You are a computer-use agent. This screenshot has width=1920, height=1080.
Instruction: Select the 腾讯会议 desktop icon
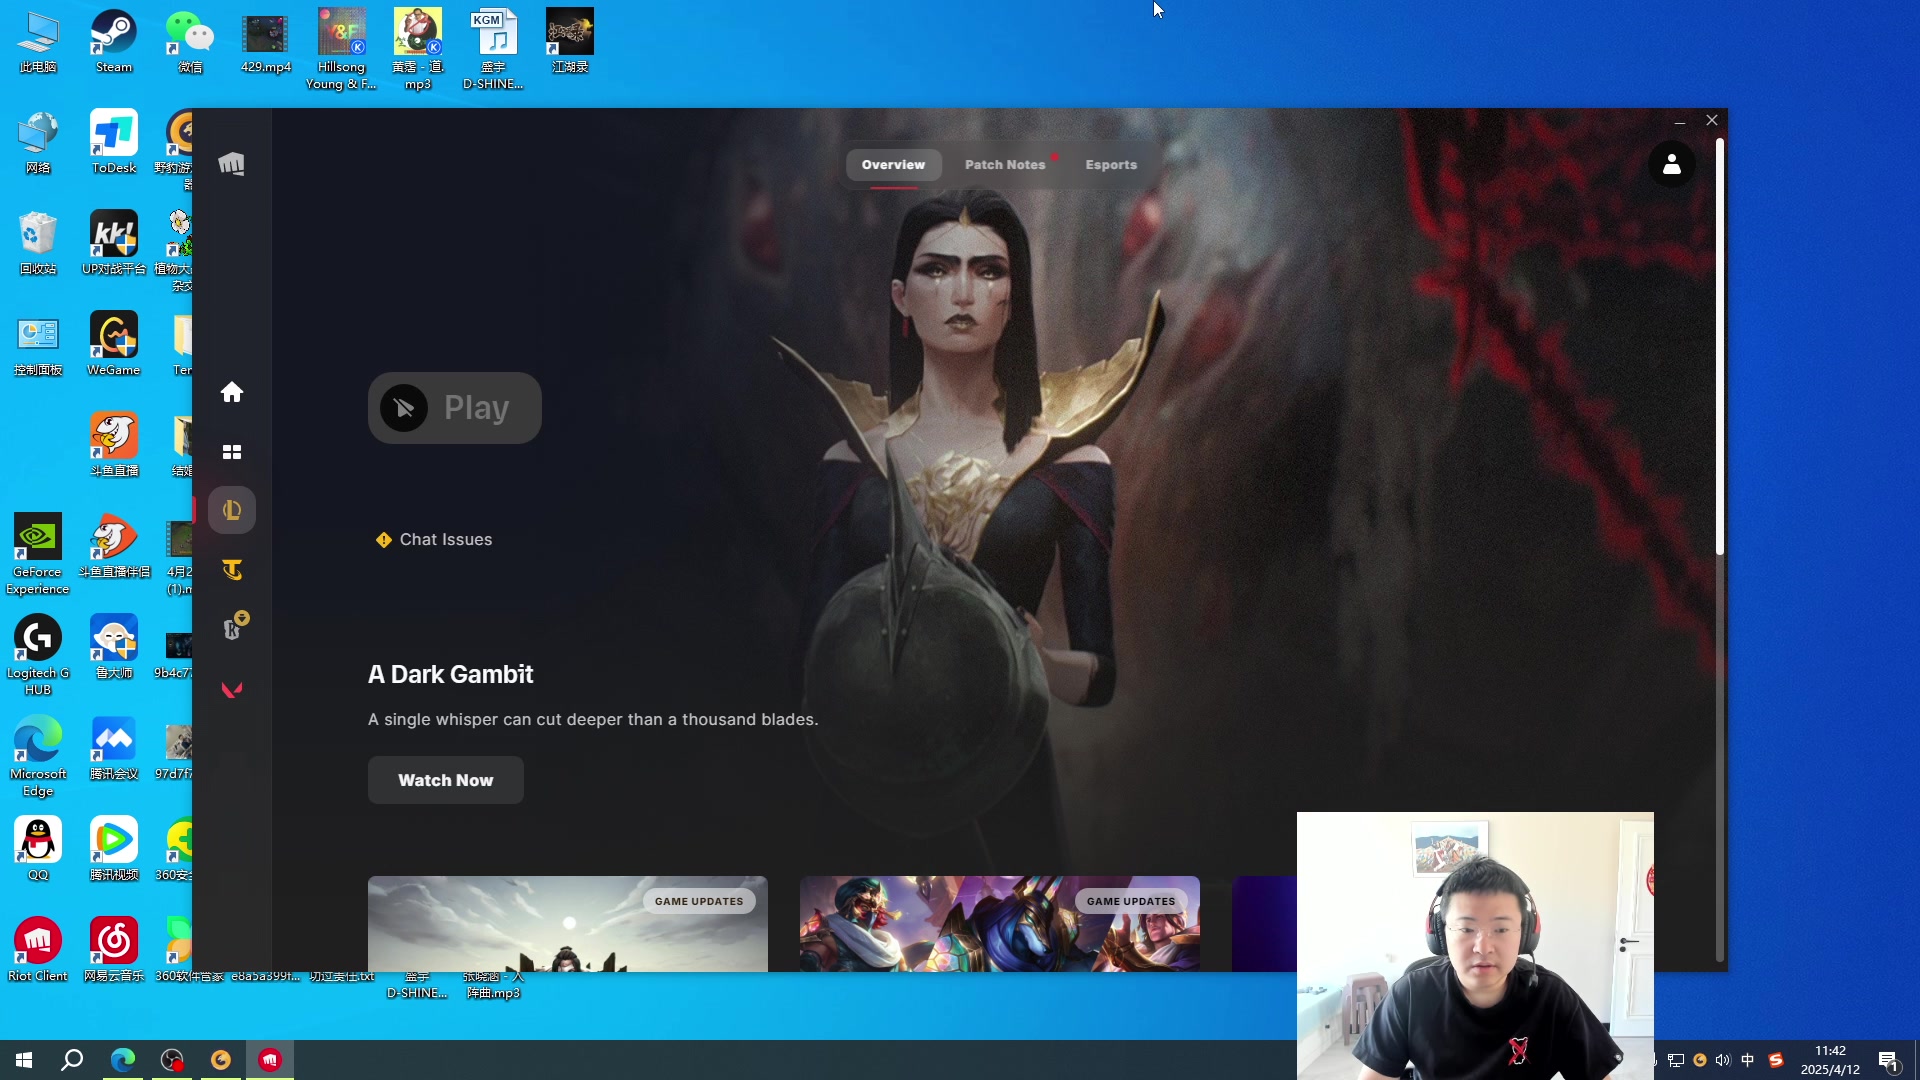pyautogui.click(x=114, y=749)
